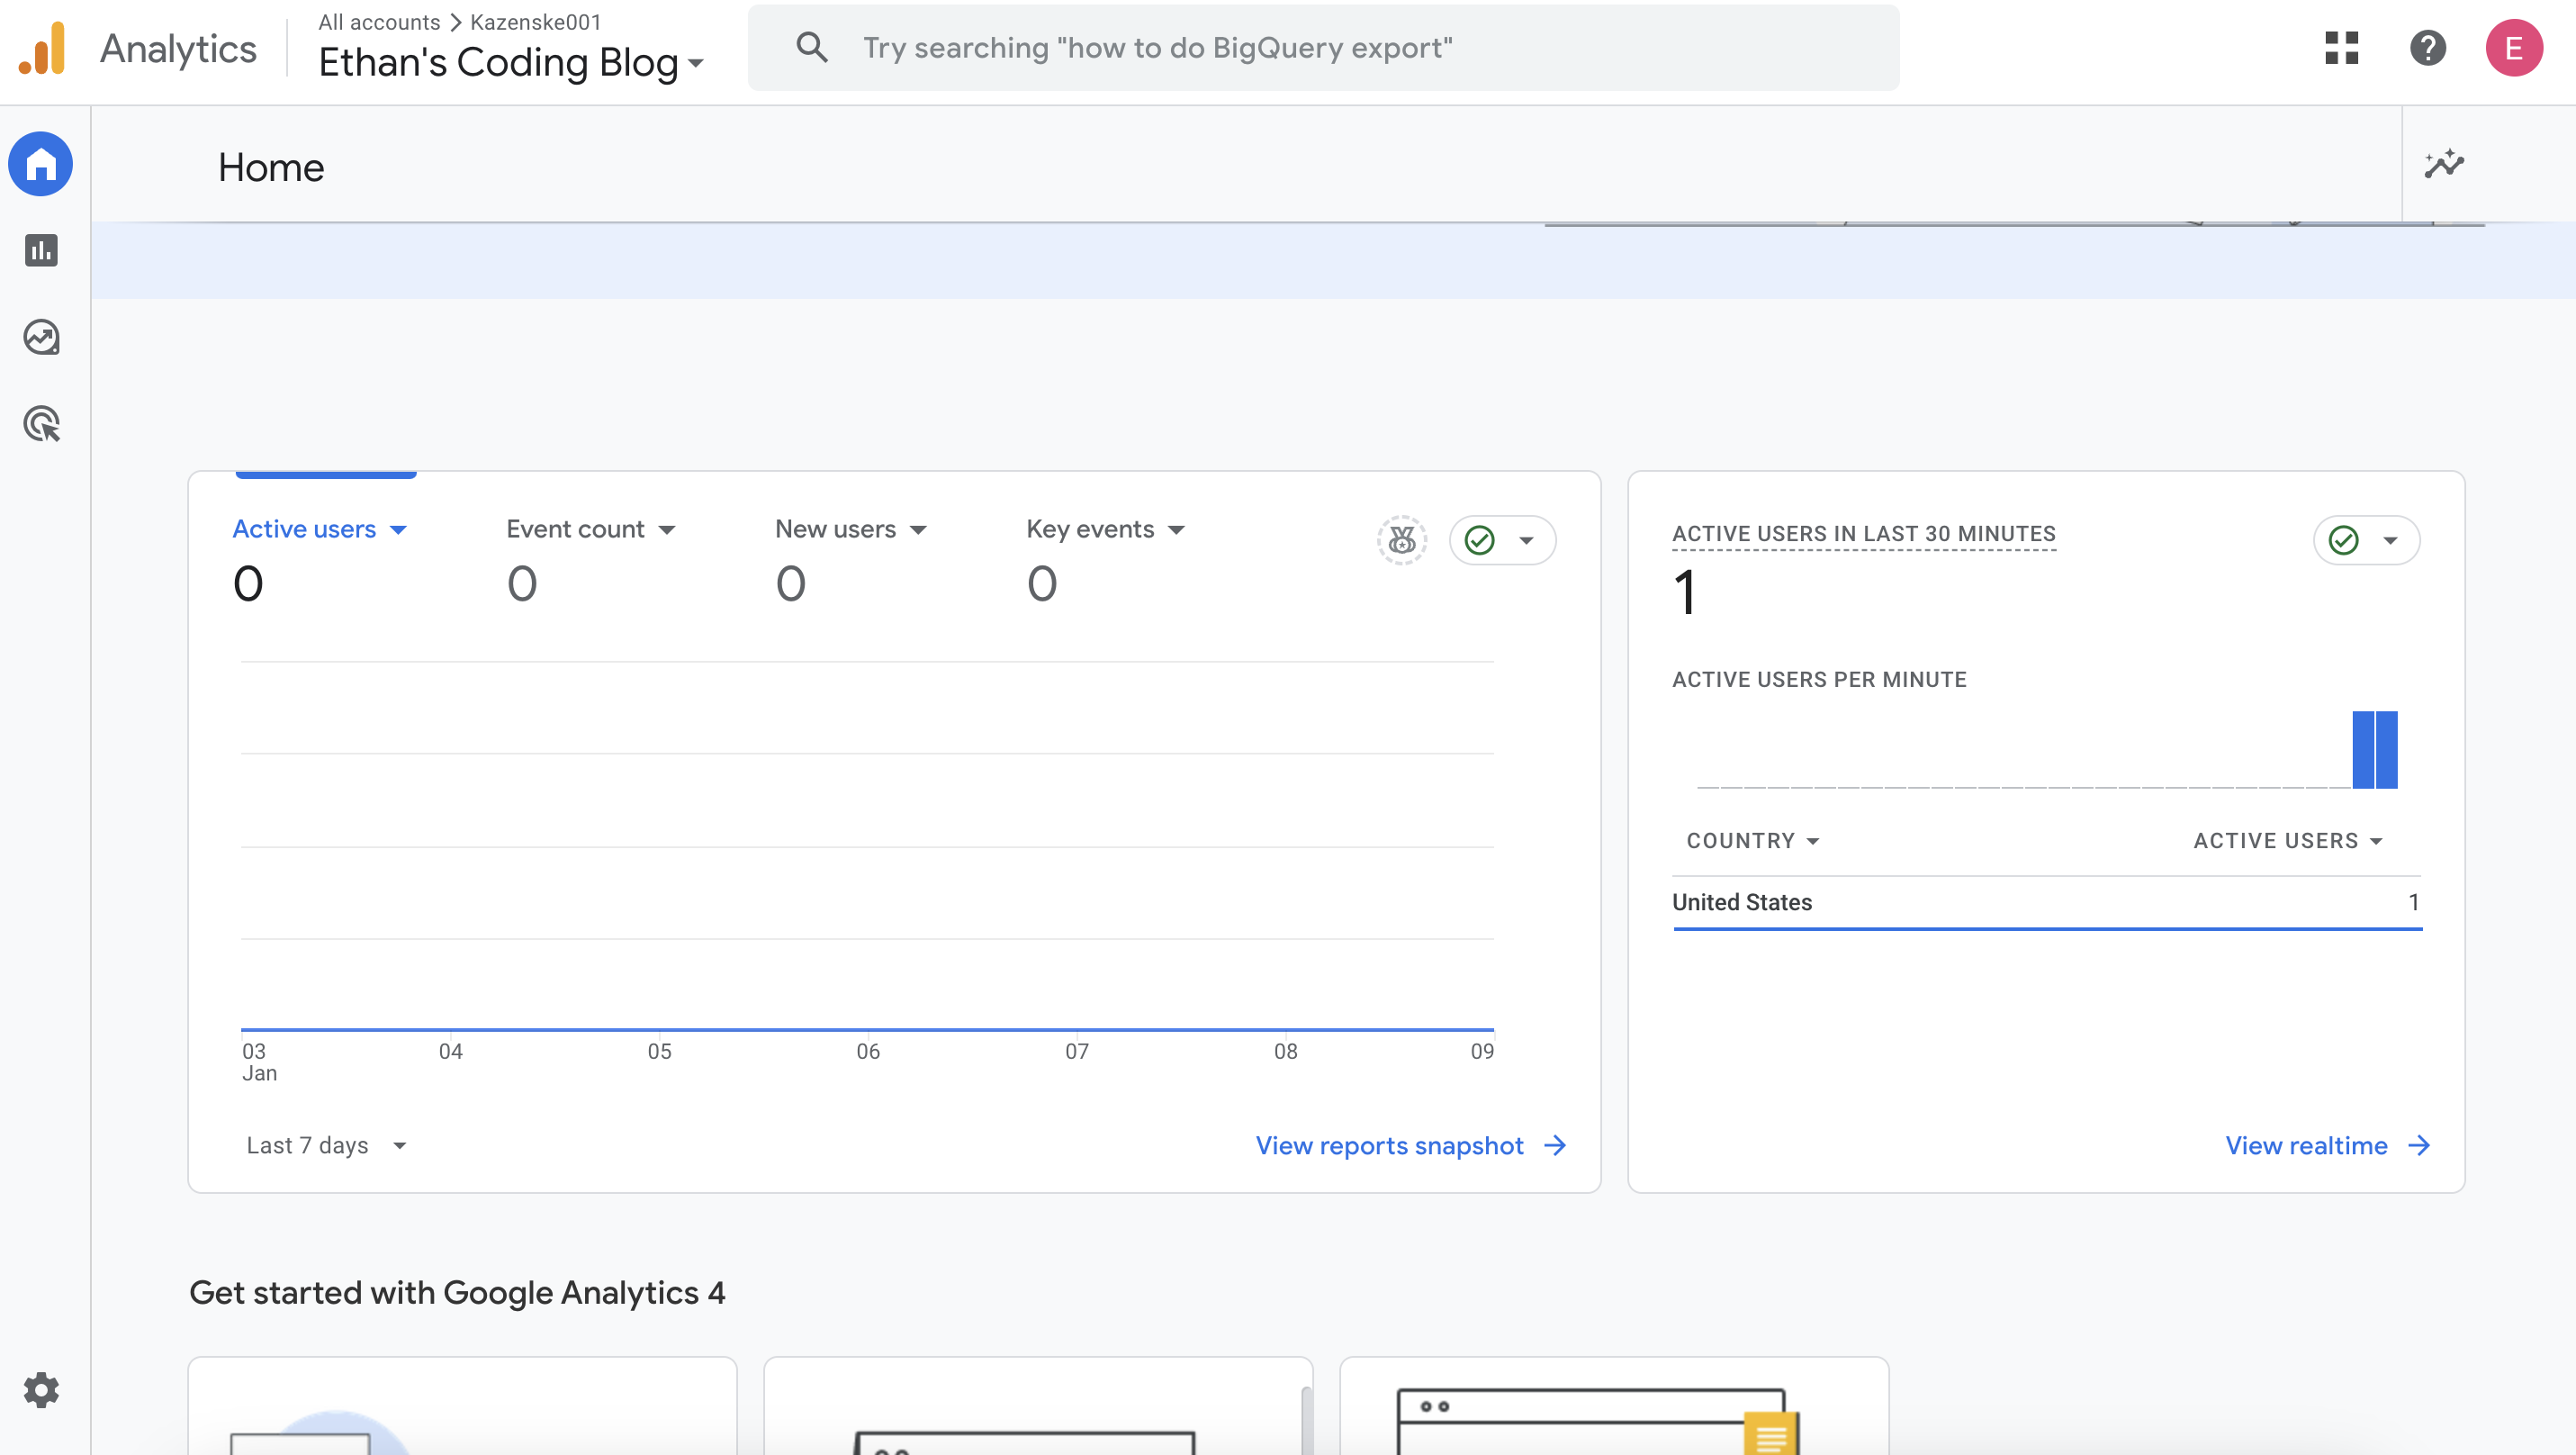2576x1455 pixels.
Task: Open the Google apps grid icon
Action: 2342,47
